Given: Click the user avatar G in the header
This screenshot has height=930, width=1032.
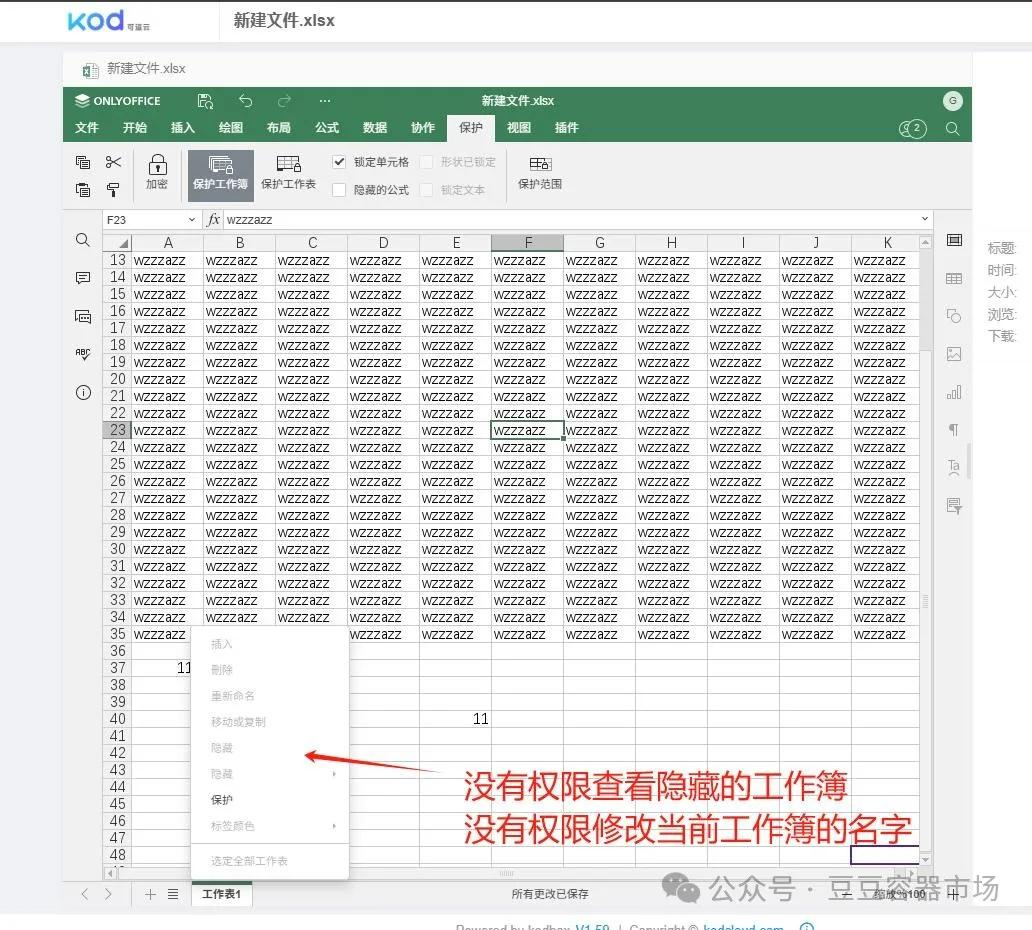Looking at the screenshot, I should [x=952, y=101].
